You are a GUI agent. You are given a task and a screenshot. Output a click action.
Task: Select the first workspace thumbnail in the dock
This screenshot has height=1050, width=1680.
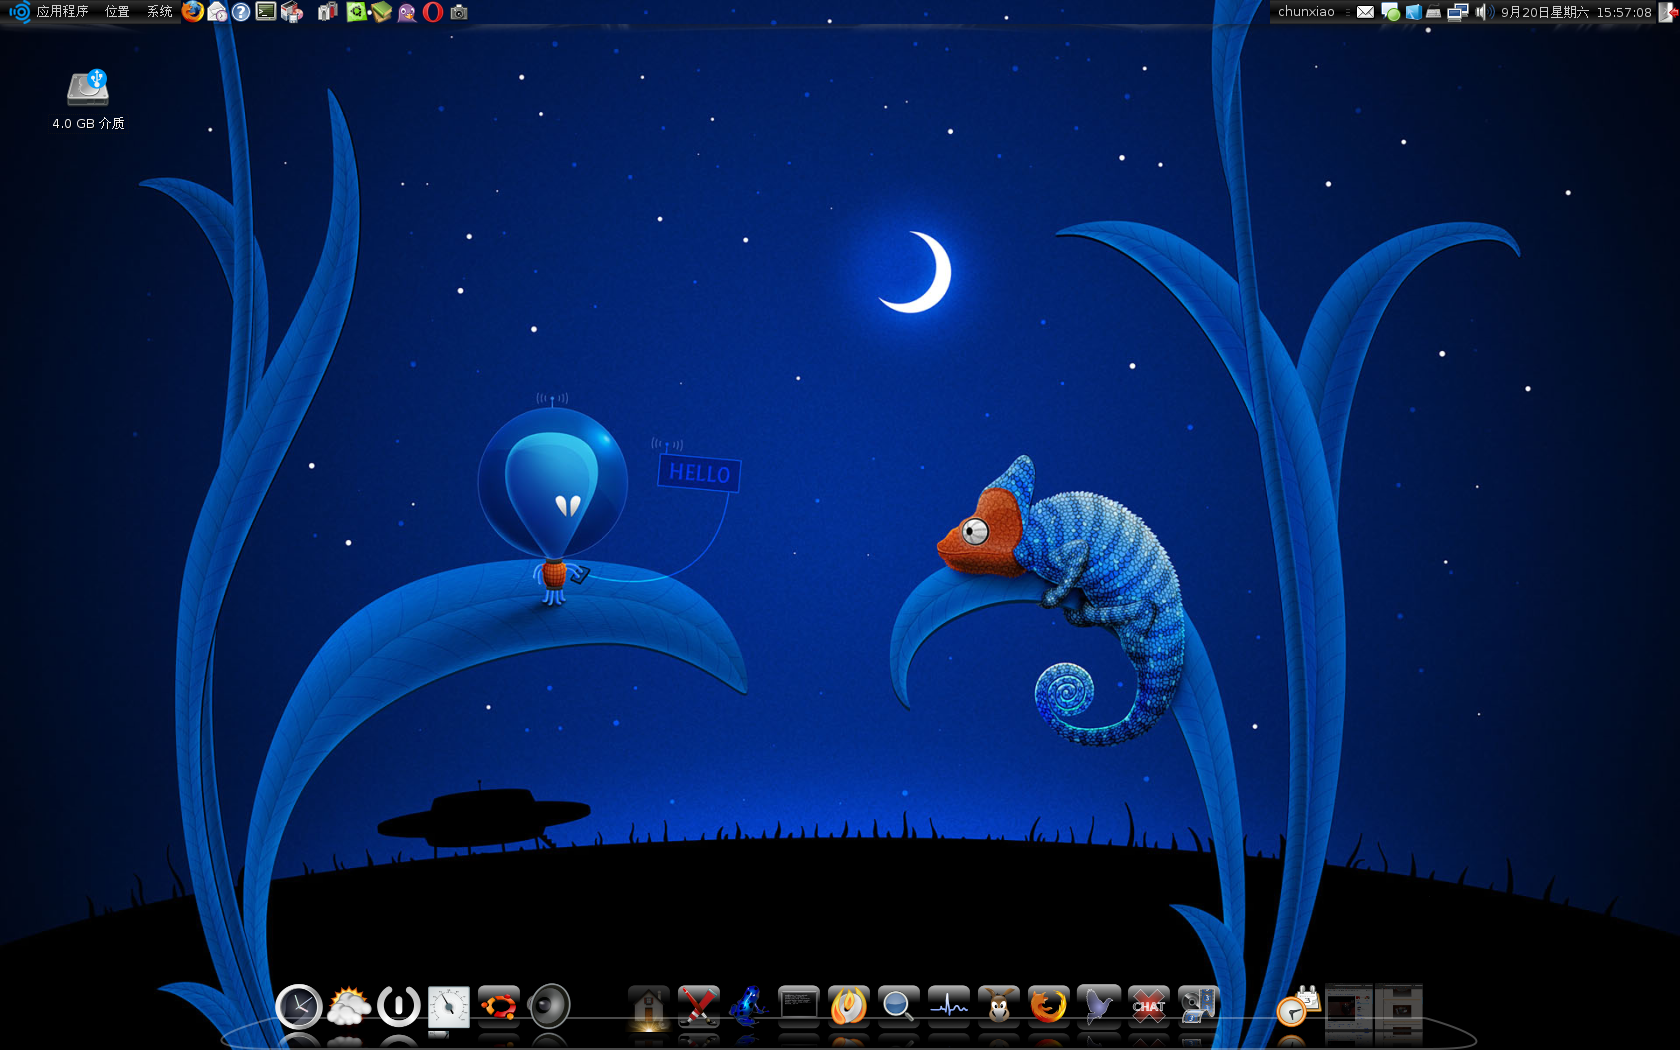1349,1006
